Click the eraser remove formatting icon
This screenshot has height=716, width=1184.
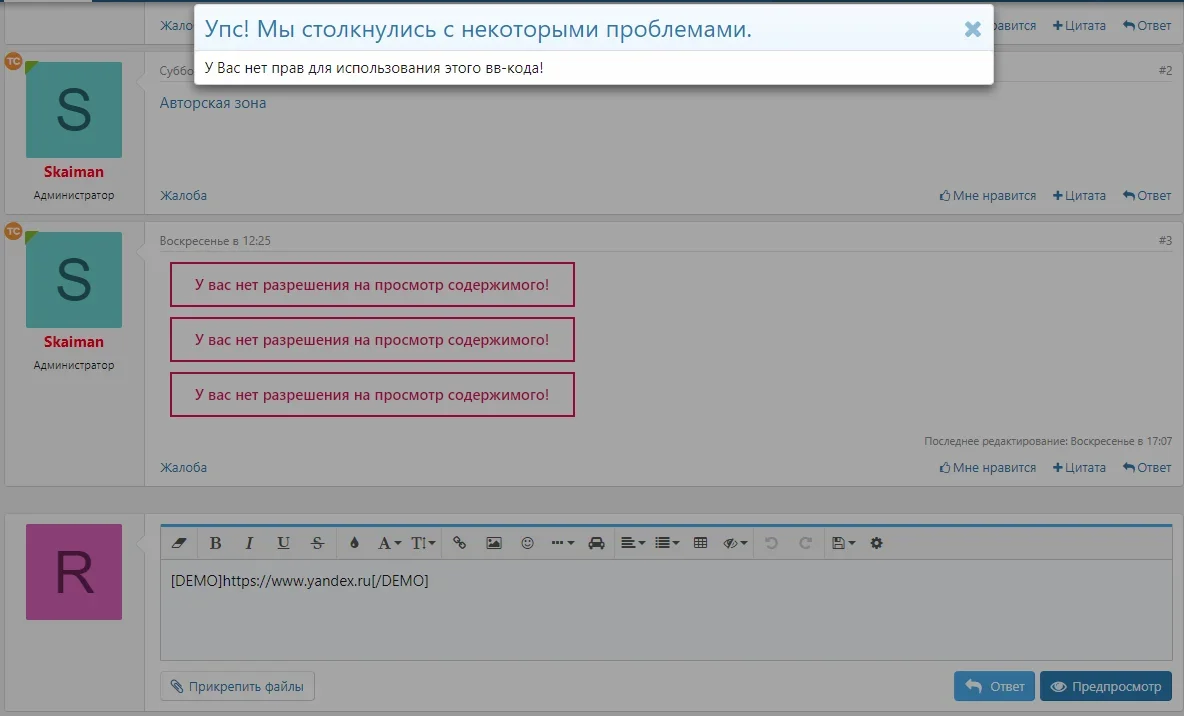coord(180,543)
